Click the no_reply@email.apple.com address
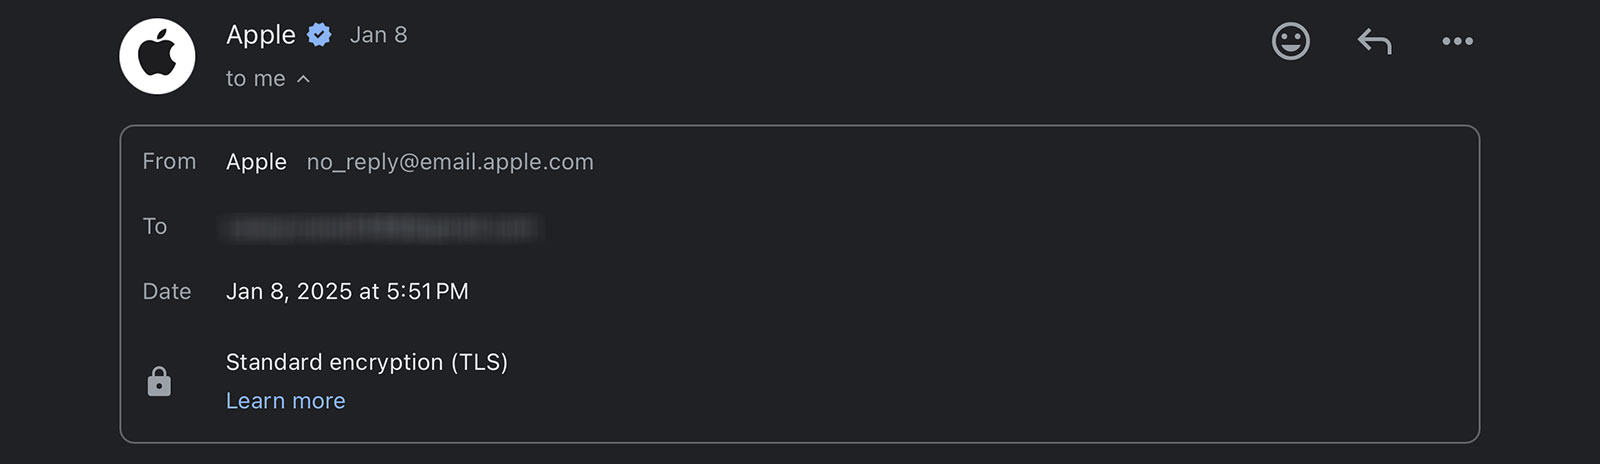Image resolution: width=1600 pixels, height=464 pixels. point(450,162)
